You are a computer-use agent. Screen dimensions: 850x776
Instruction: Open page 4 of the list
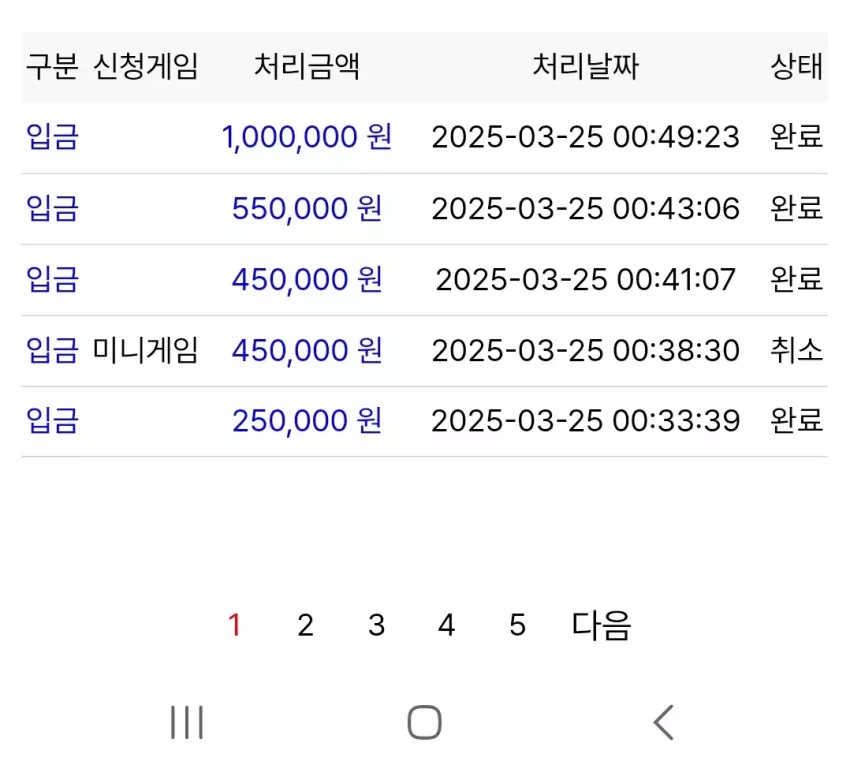(x=446, y=625)
